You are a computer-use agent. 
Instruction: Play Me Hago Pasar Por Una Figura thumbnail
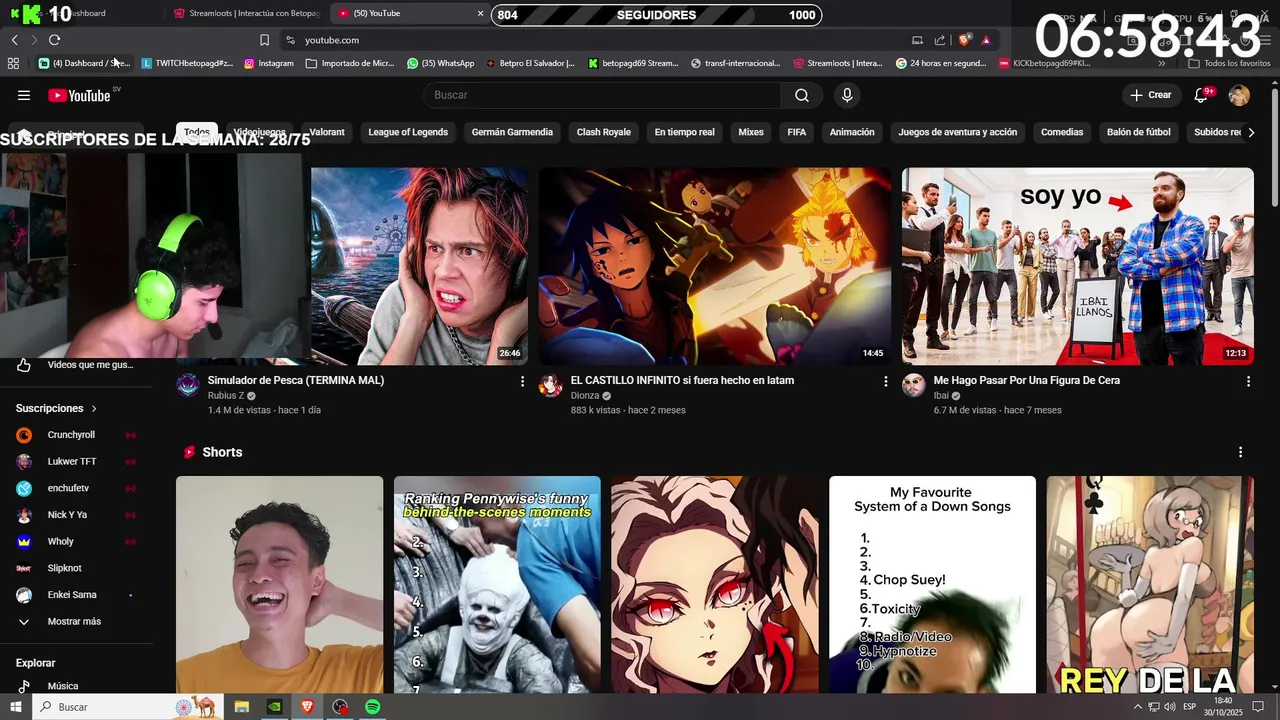click(1077, 266)
